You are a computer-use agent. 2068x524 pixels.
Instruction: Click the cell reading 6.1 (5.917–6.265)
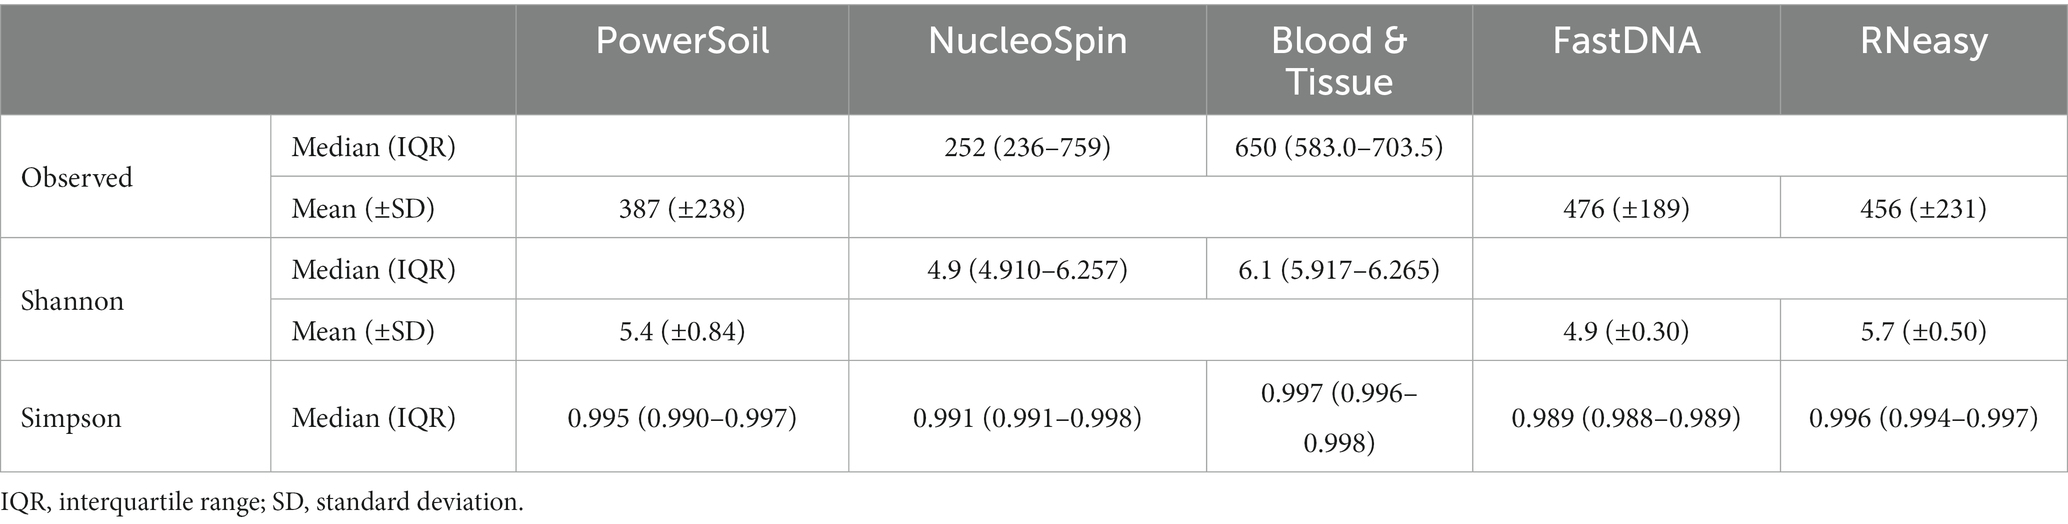(x=1339, y=270)
